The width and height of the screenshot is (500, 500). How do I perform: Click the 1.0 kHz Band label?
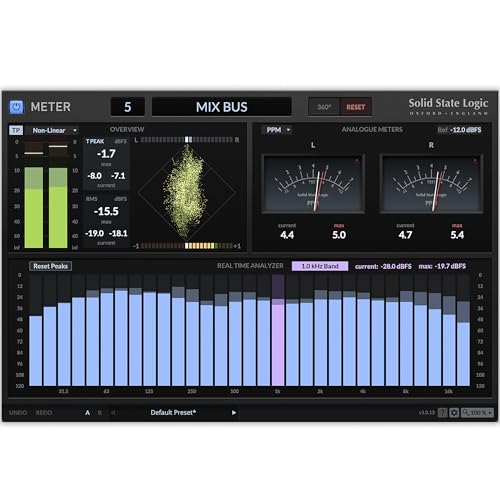320,266
